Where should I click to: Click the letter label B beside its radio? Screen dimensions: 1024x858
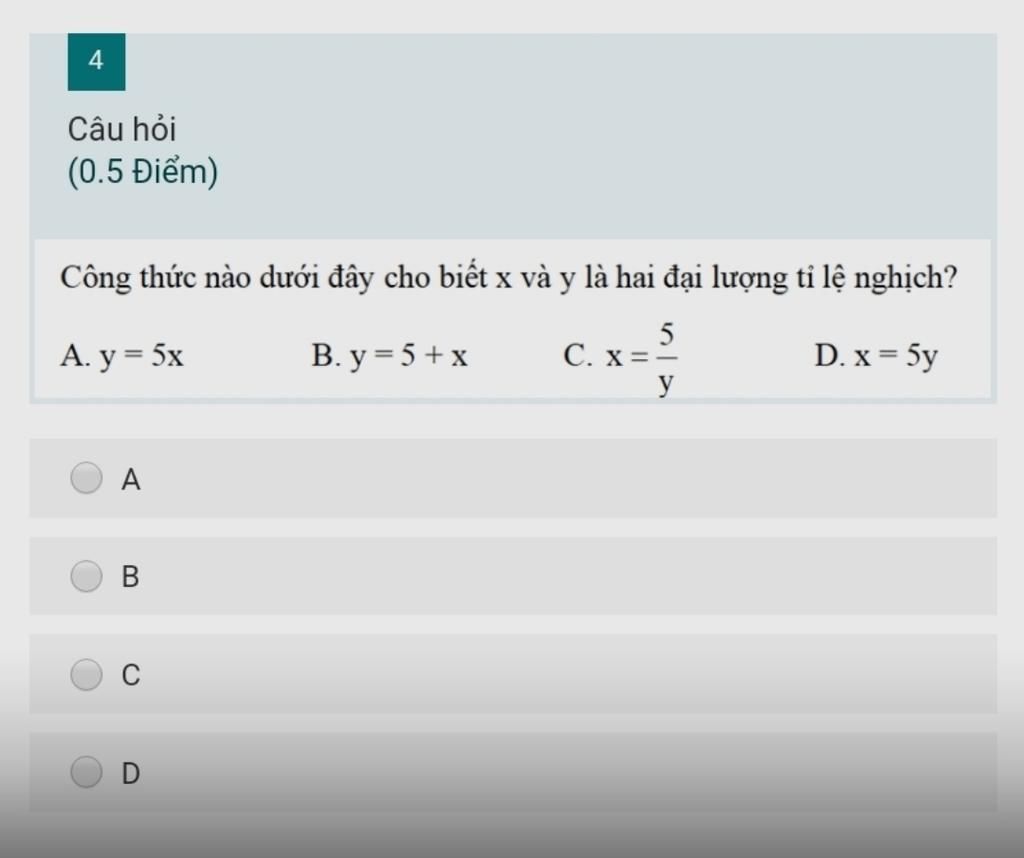[130, 577]
